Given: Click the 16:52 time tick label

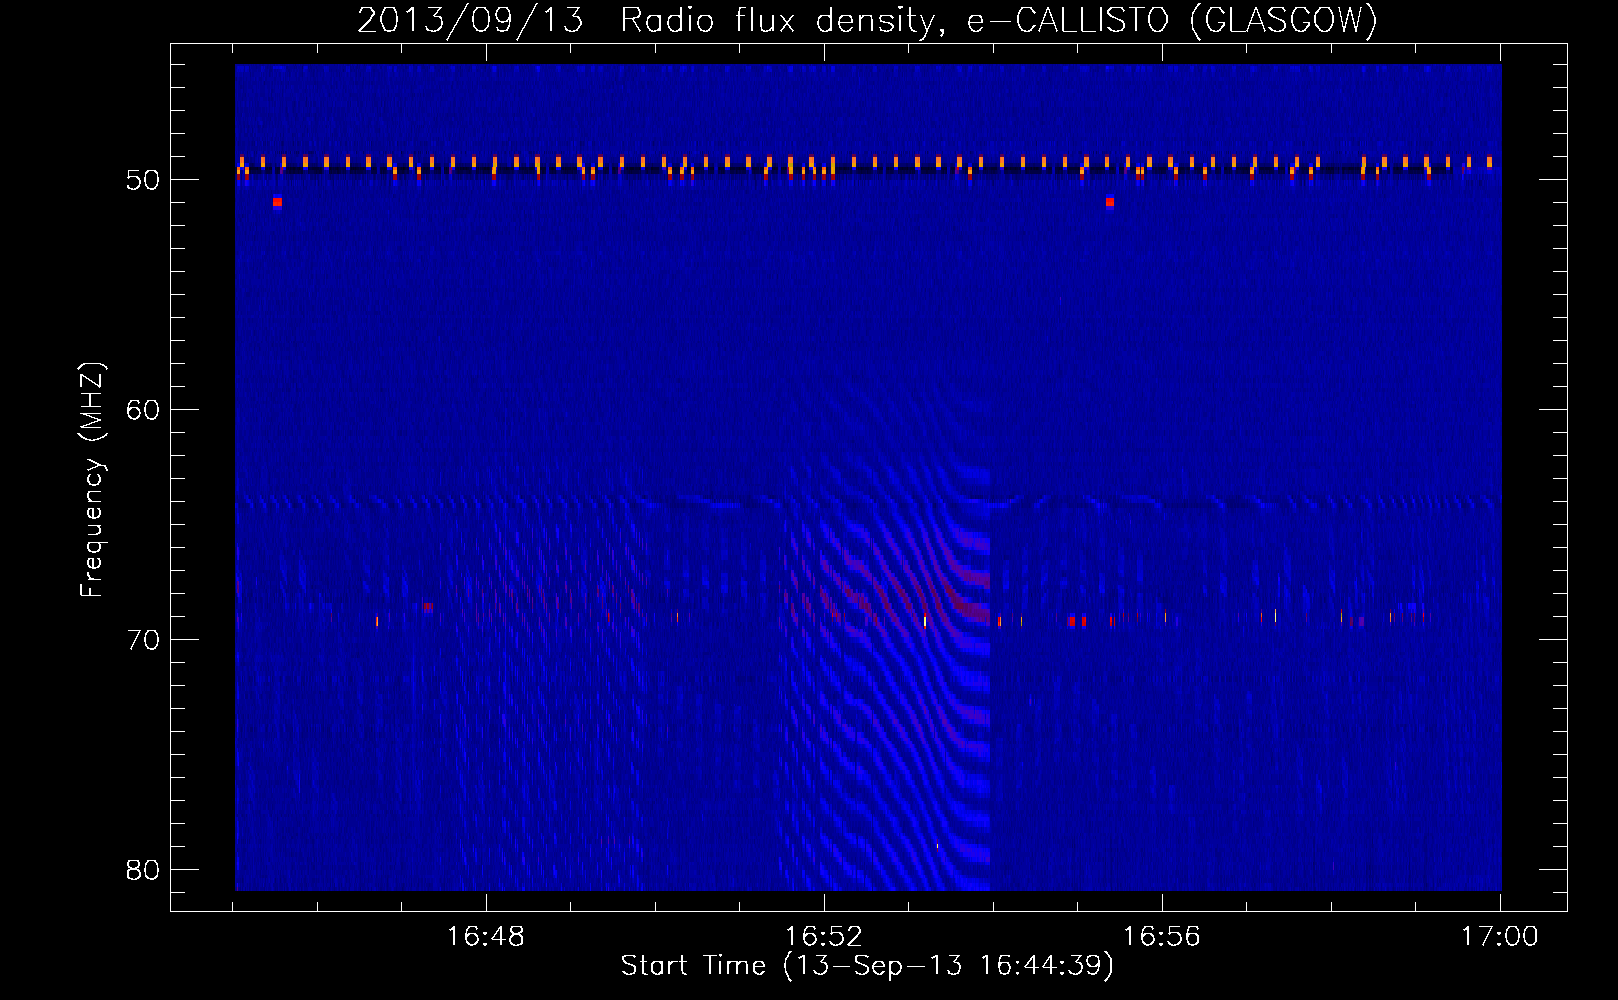Looking at the screenshot, I should (x=823, y=937).
